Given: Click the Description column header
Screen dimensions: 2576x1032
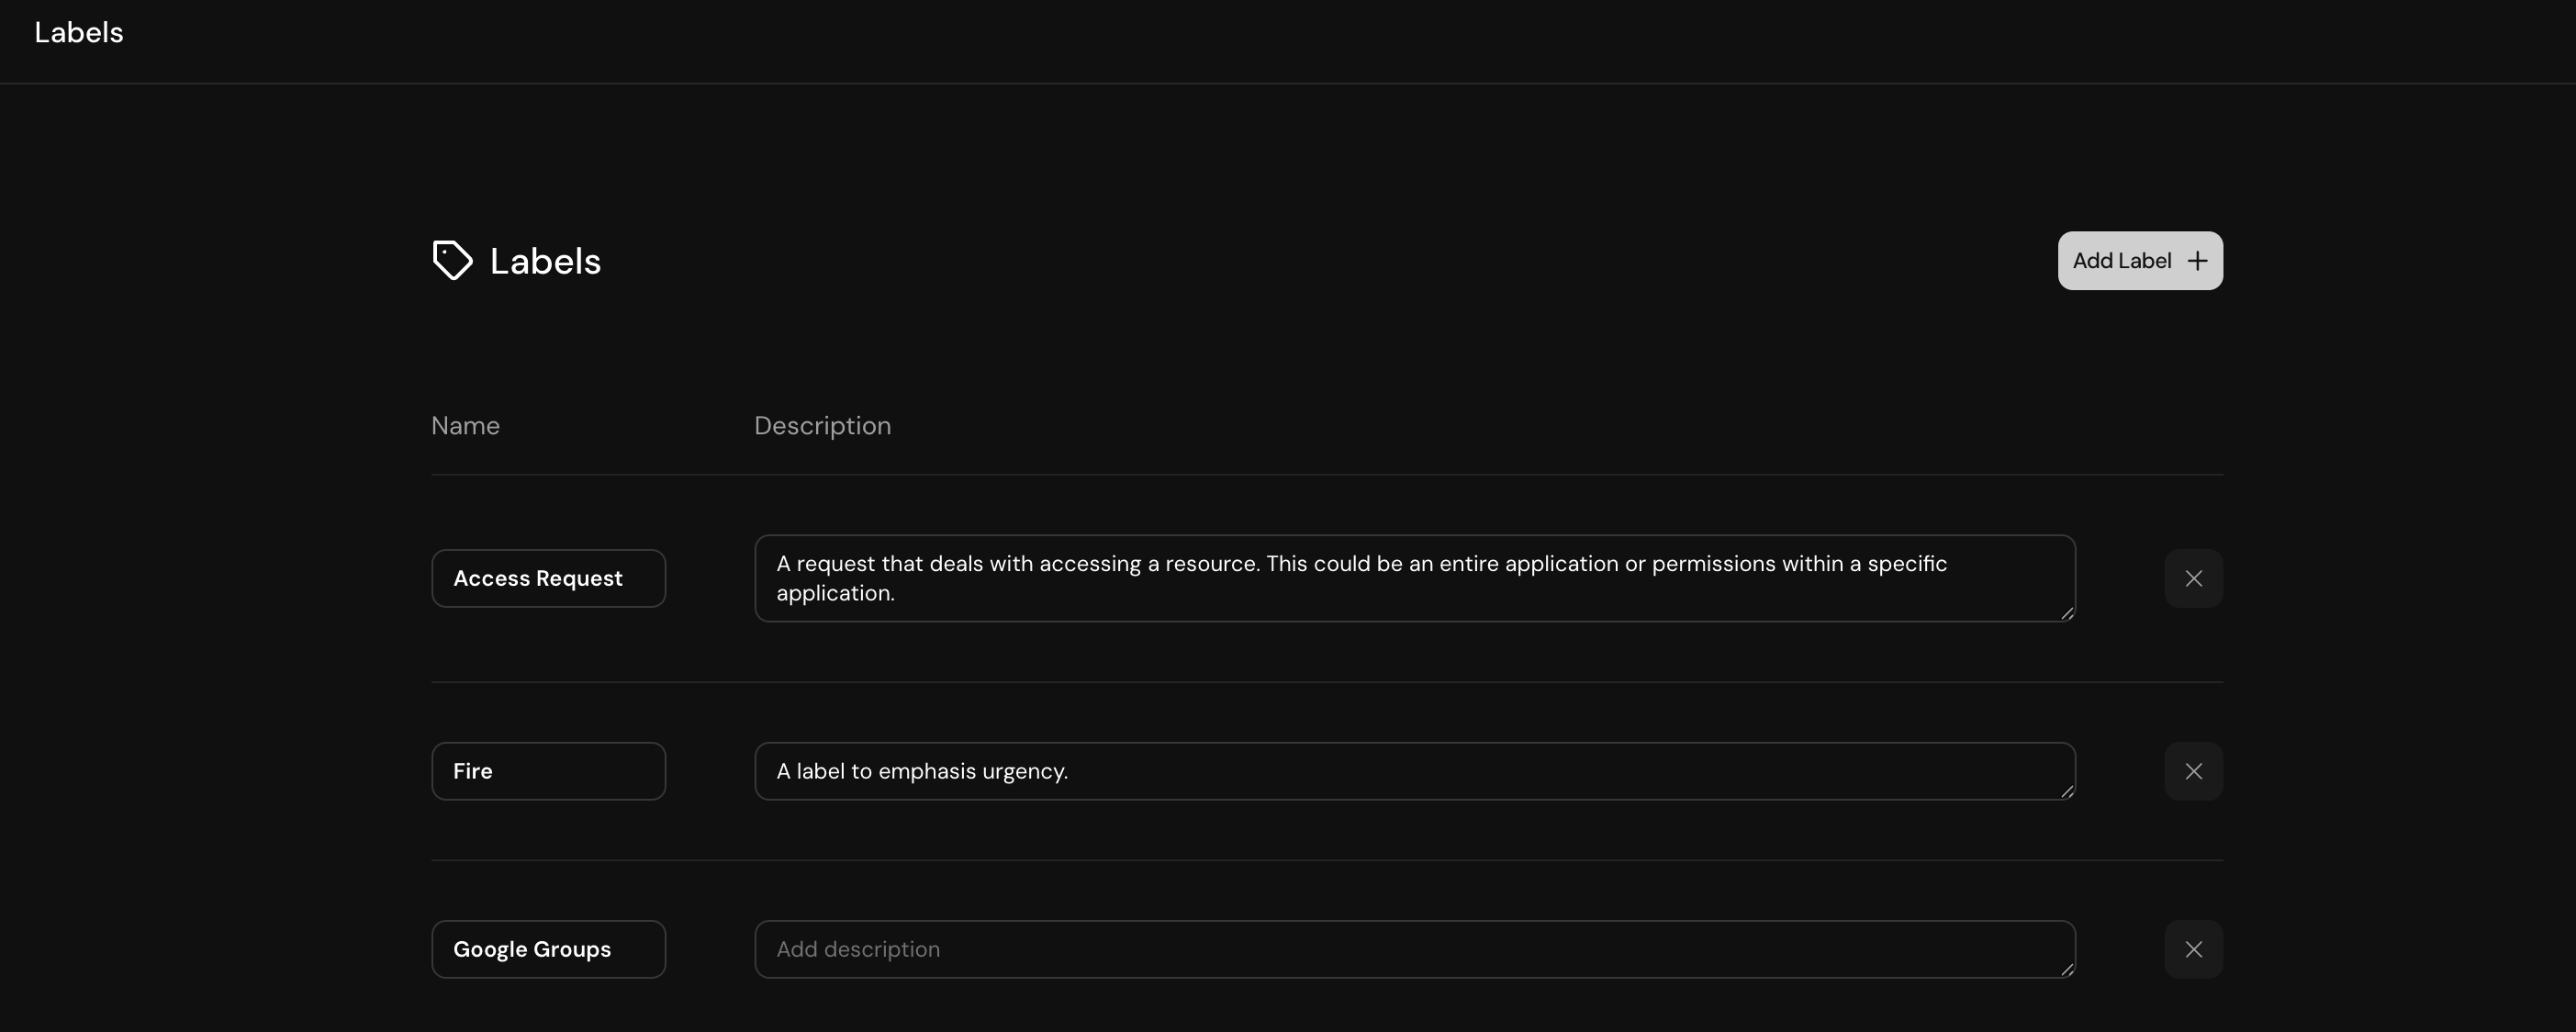Looking at the screenshot, I should 822,425.
